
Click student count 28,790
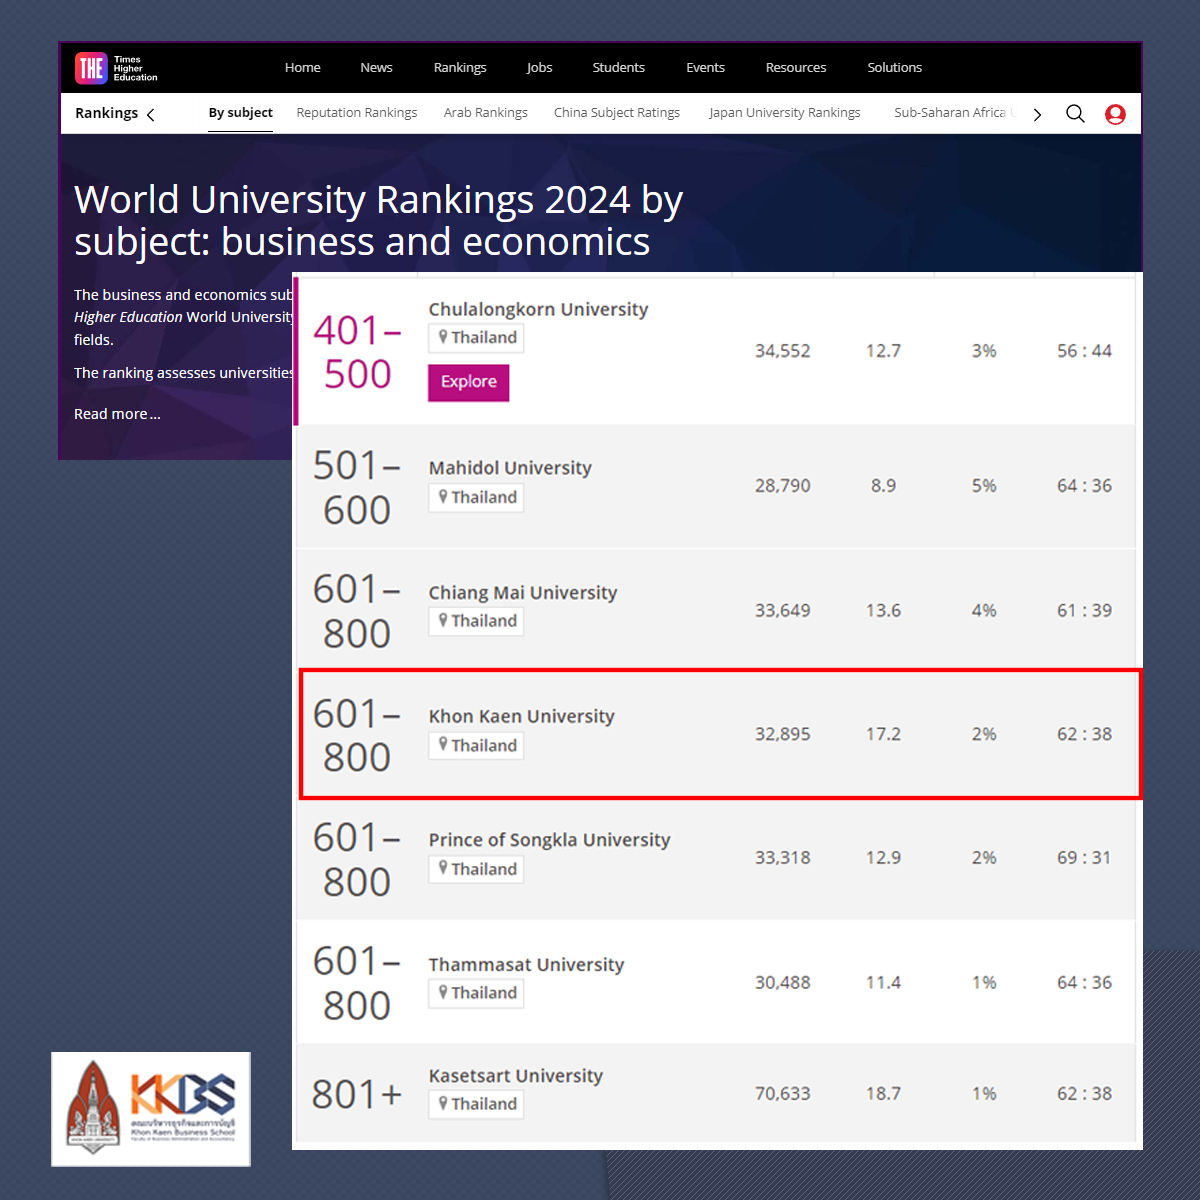[783, 486]
